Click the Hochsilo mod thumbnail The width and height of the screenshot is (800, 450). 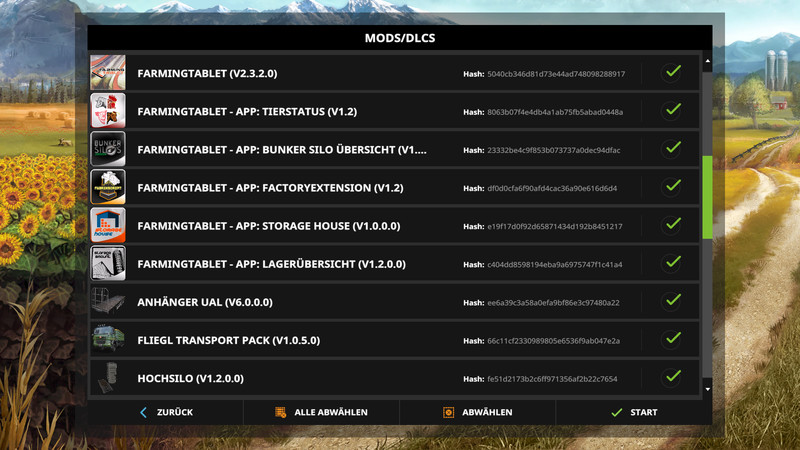pos(108,378)
